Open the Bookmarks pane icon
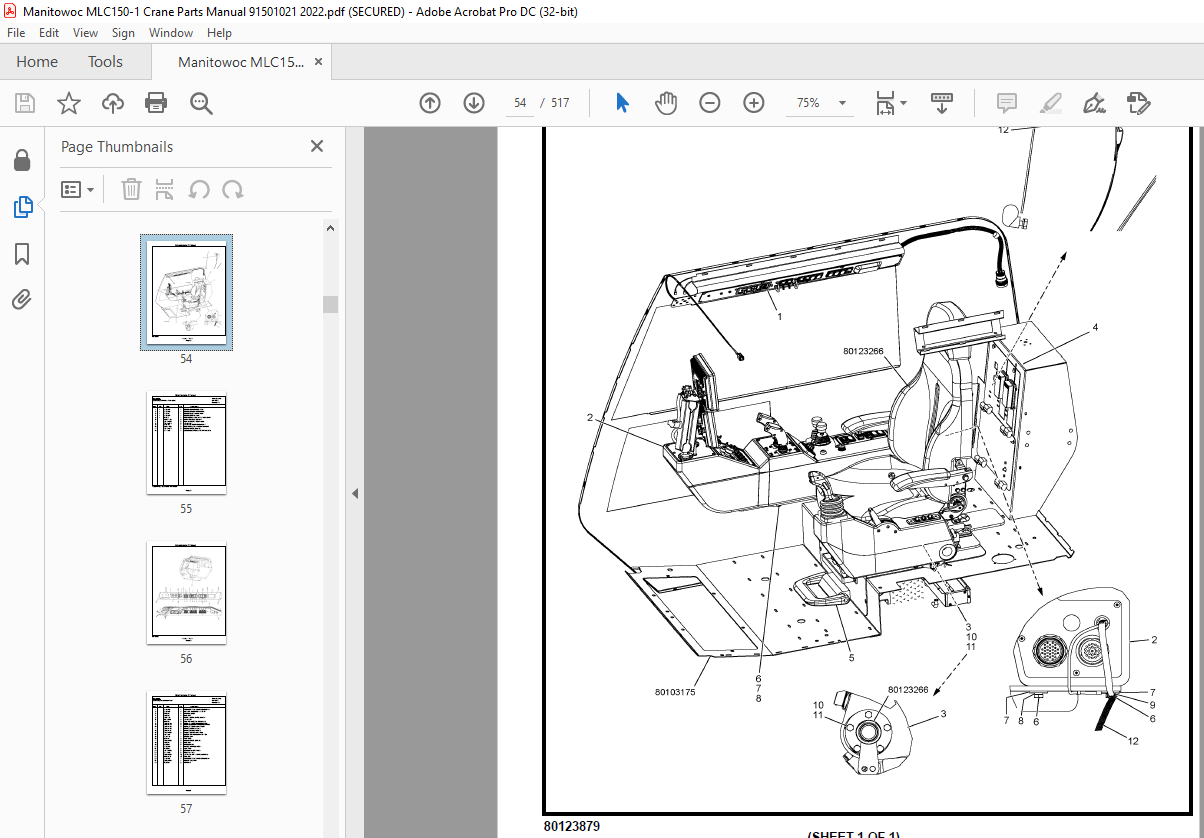Image resolution: width=1204 pixels, height=838 pixels. point(22,254)
